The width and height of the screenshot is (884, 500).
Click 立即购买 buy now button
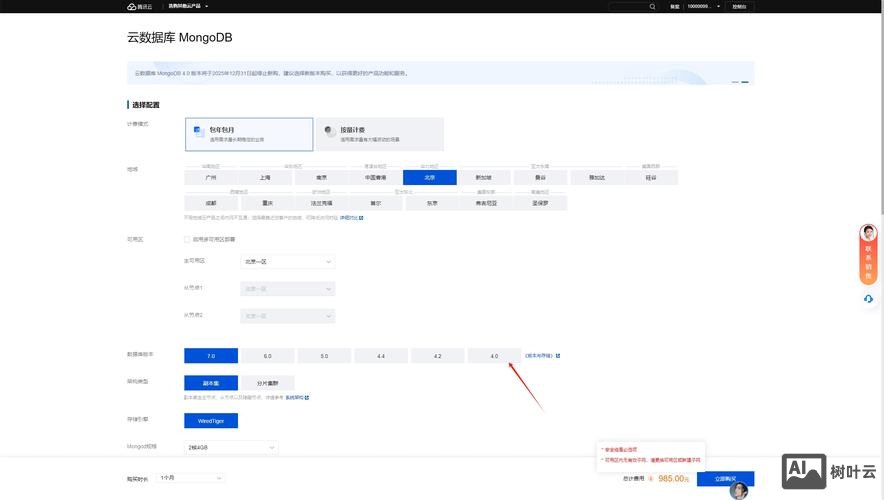pyautogui.click(x=725, y=479)
